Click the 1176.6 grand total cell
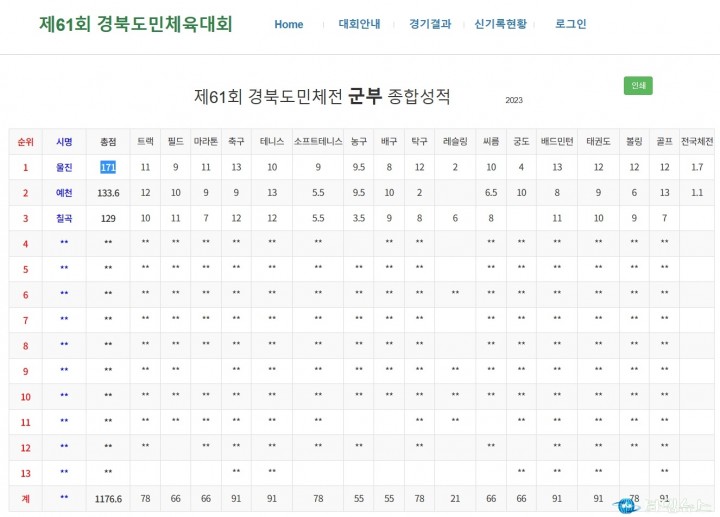This screenshot has width=720, height=517. pos(108,497)
